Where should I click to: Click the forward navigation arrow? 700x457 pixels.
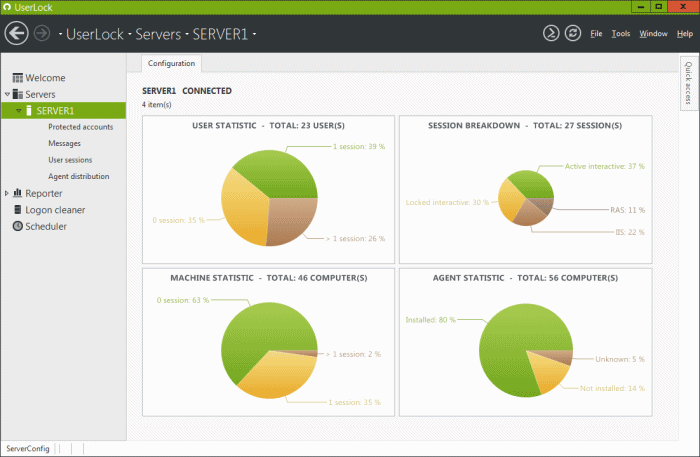click(x=42, y=33)
